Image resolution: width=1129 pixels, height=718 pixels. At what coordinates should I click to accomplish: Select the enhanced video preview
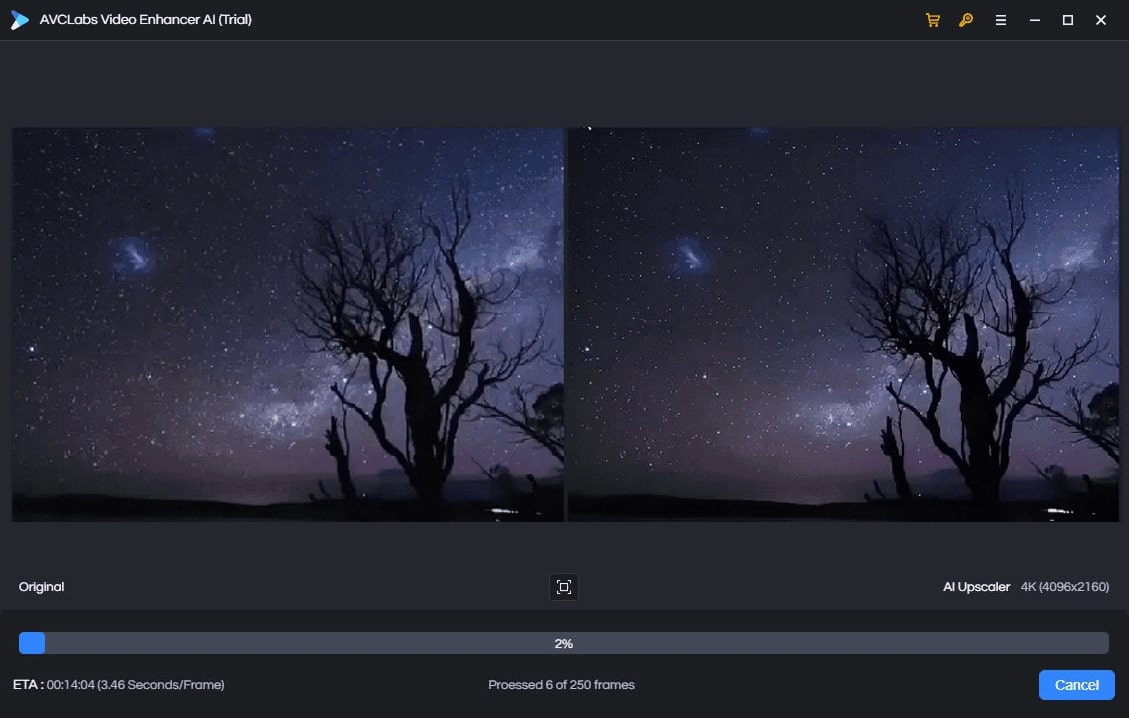click(x=843, y=324)
